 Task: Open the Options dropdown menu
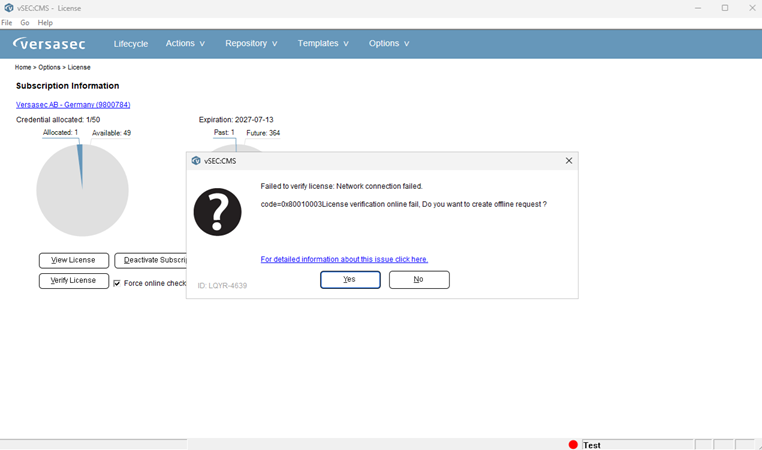click(x=389, y=43)
